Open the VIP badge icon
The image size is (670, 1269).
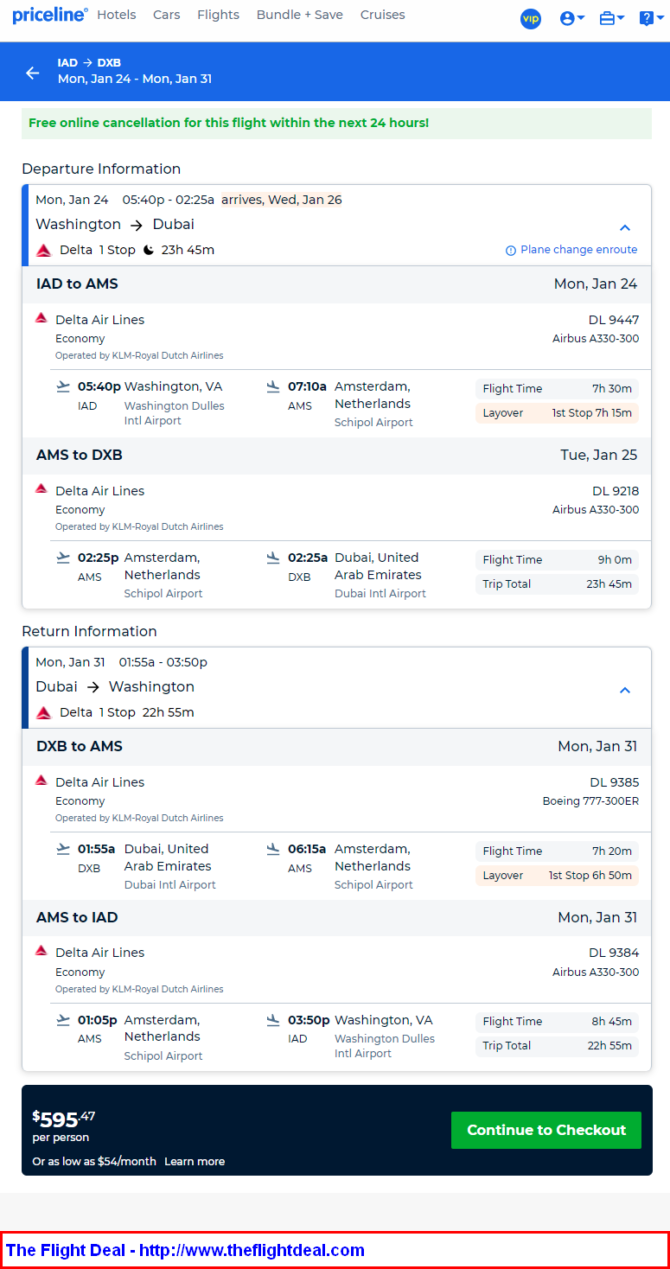coord(531,18)
